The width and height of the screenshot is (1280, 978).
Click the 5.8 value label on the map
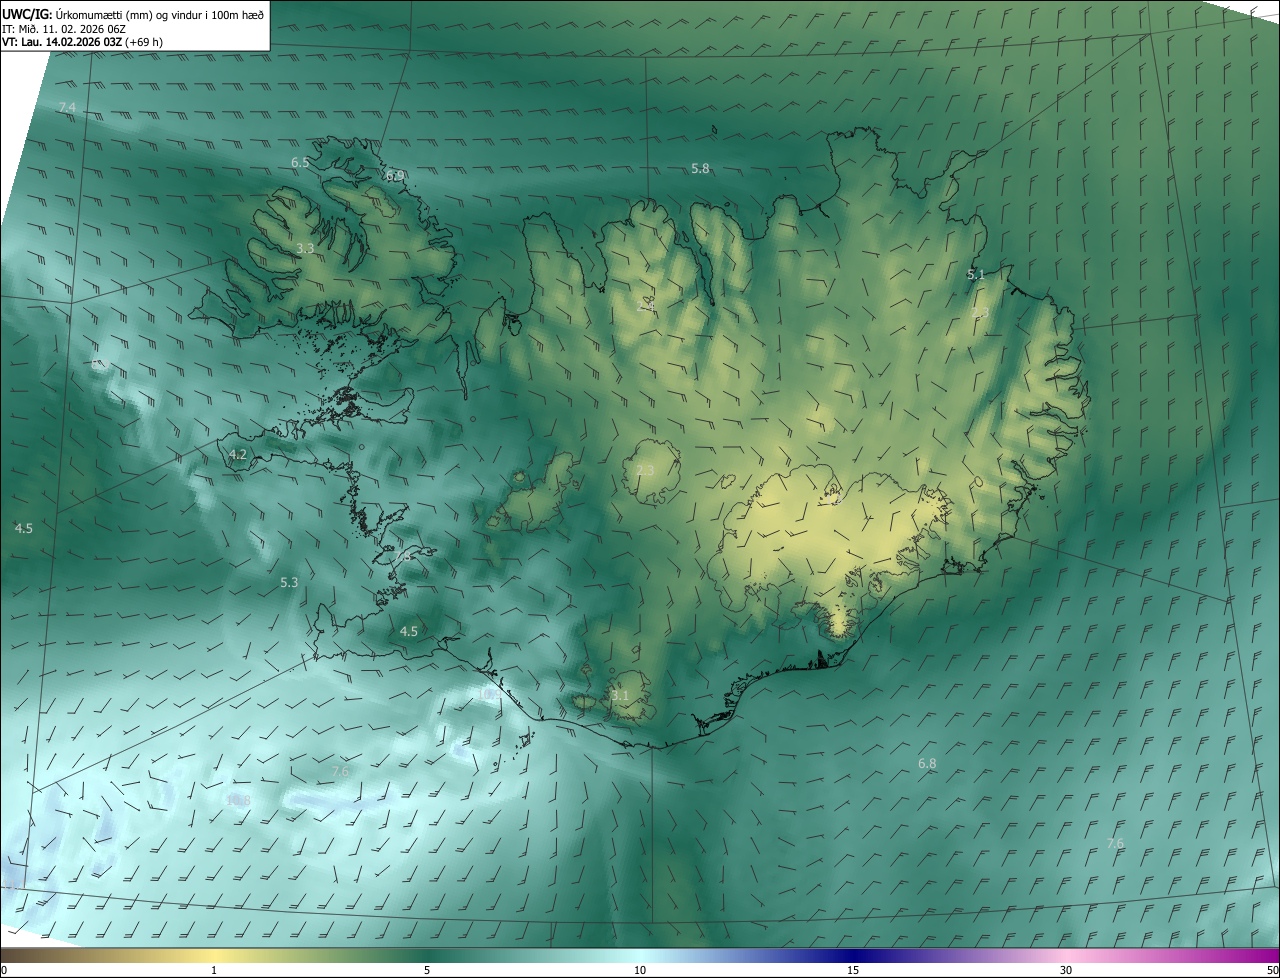click(x=700, y=169)
